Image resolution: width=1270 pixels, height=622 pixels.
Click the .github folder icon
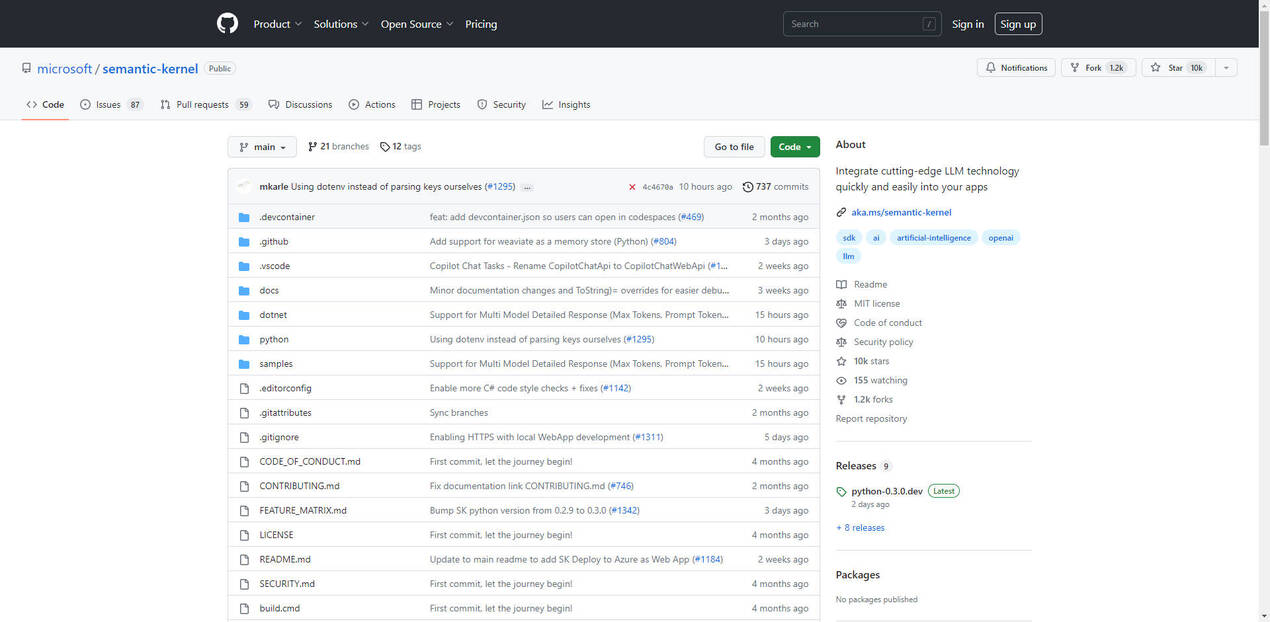[244, 242]
